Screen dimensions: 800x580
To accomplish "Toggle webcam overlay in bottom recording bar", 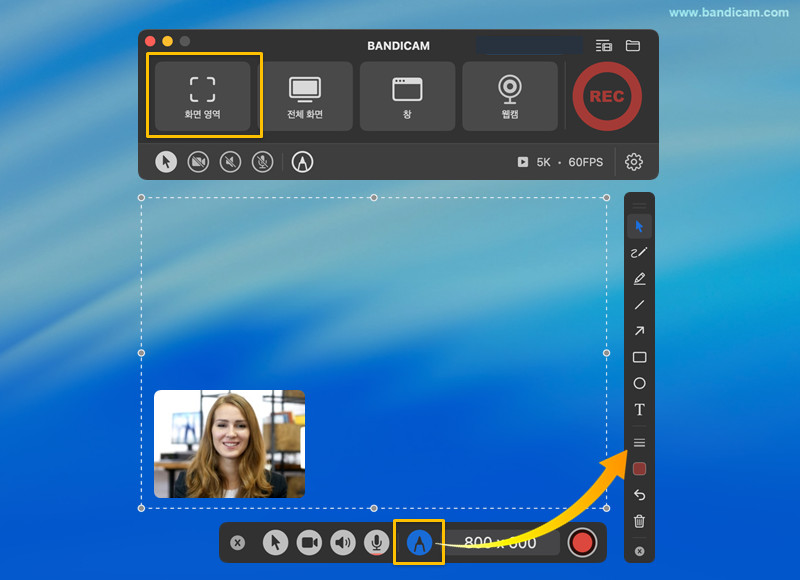I will [x=309, y=542].
